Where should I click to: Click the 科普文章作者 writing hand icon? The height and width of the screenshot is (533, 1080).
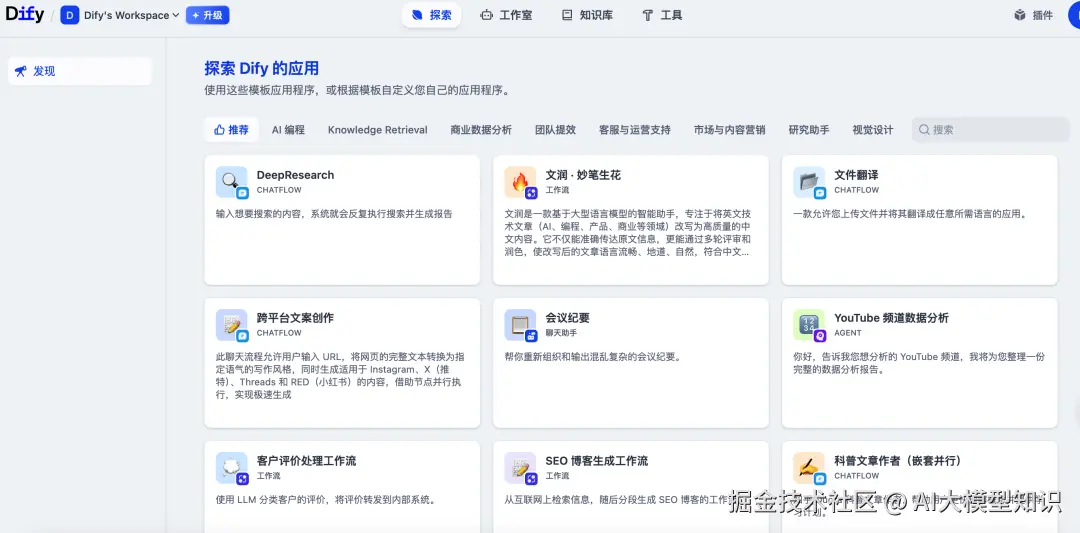(x=809, y=468)
